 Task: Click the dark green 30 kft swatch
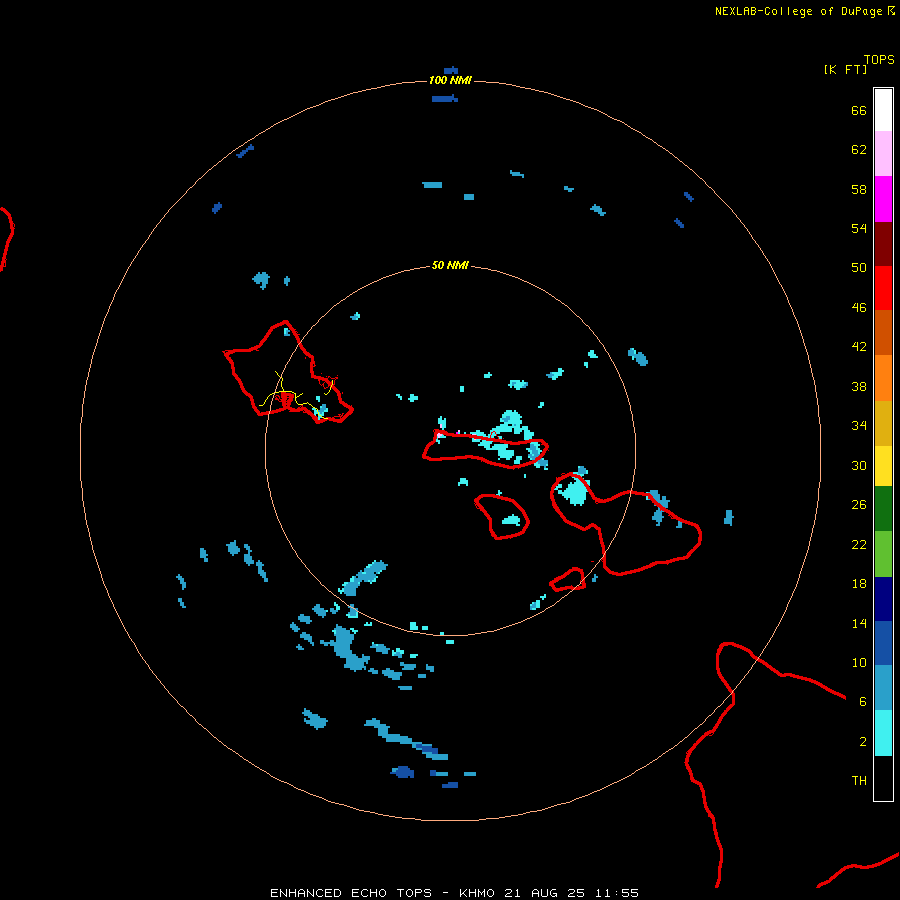[883, 509]
